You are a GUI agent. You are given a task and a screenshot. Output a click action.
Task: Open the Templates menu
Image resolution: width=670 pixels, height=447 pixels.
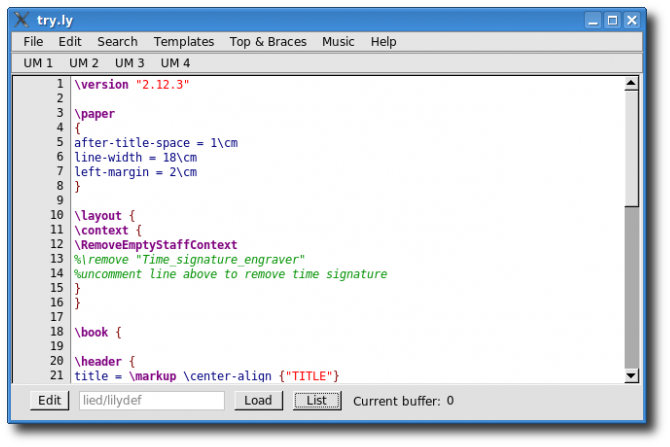point(184,41)
